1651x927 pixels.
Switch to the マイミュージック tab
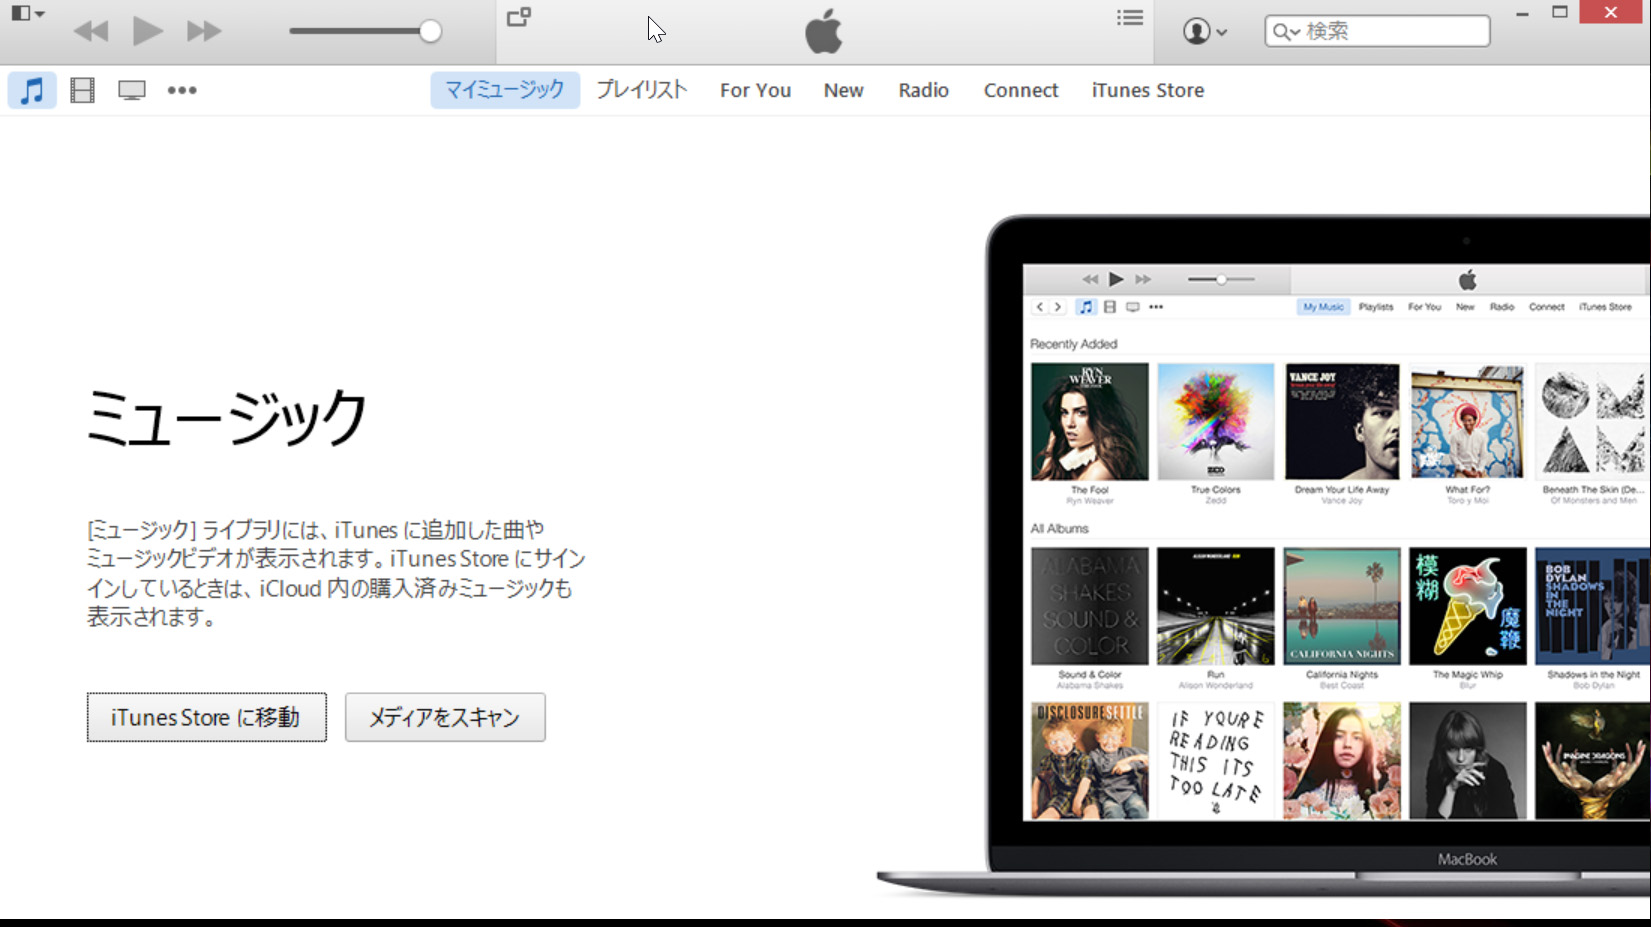(505, 90)
